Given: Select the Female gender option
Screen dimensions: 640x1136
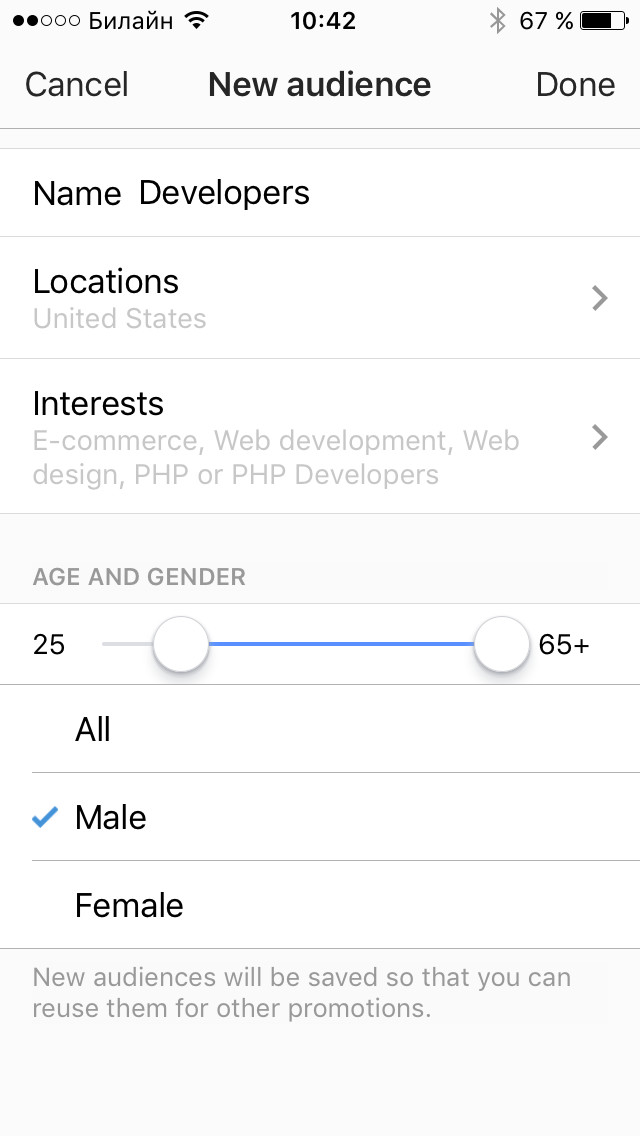Looking at the screenshot, I should click(x=129, y=905).
